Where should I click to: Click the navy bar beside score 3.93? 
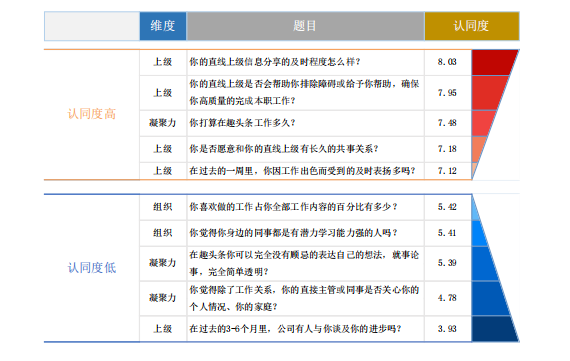494,329
